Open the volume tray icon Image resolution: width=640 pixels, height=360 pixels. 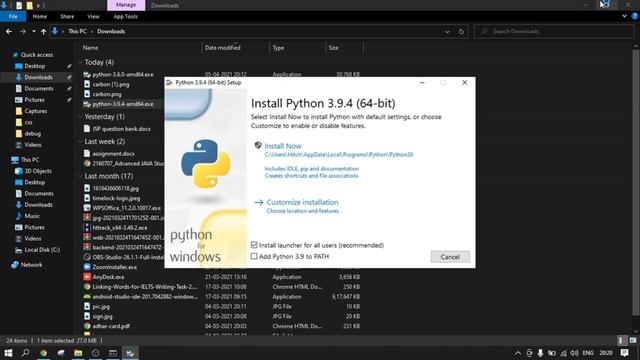(x=575, y=353)
